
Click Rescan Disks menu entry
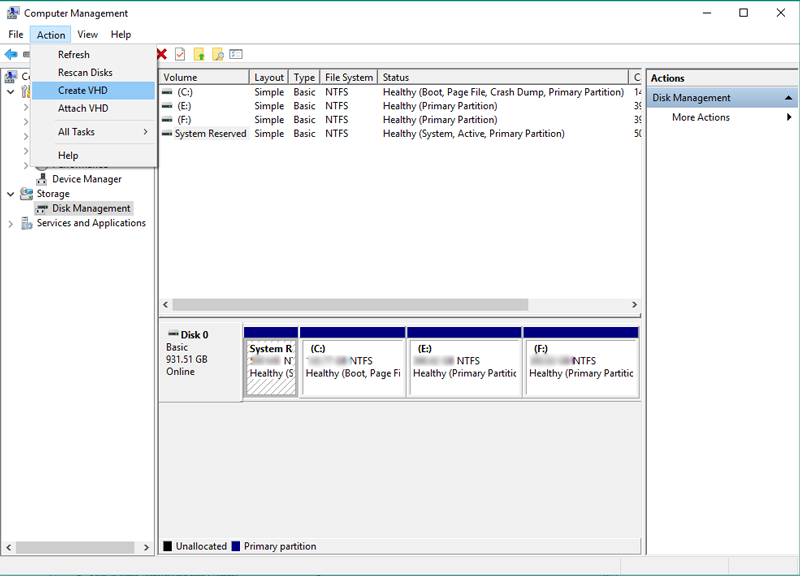click(x=85, y=72)
